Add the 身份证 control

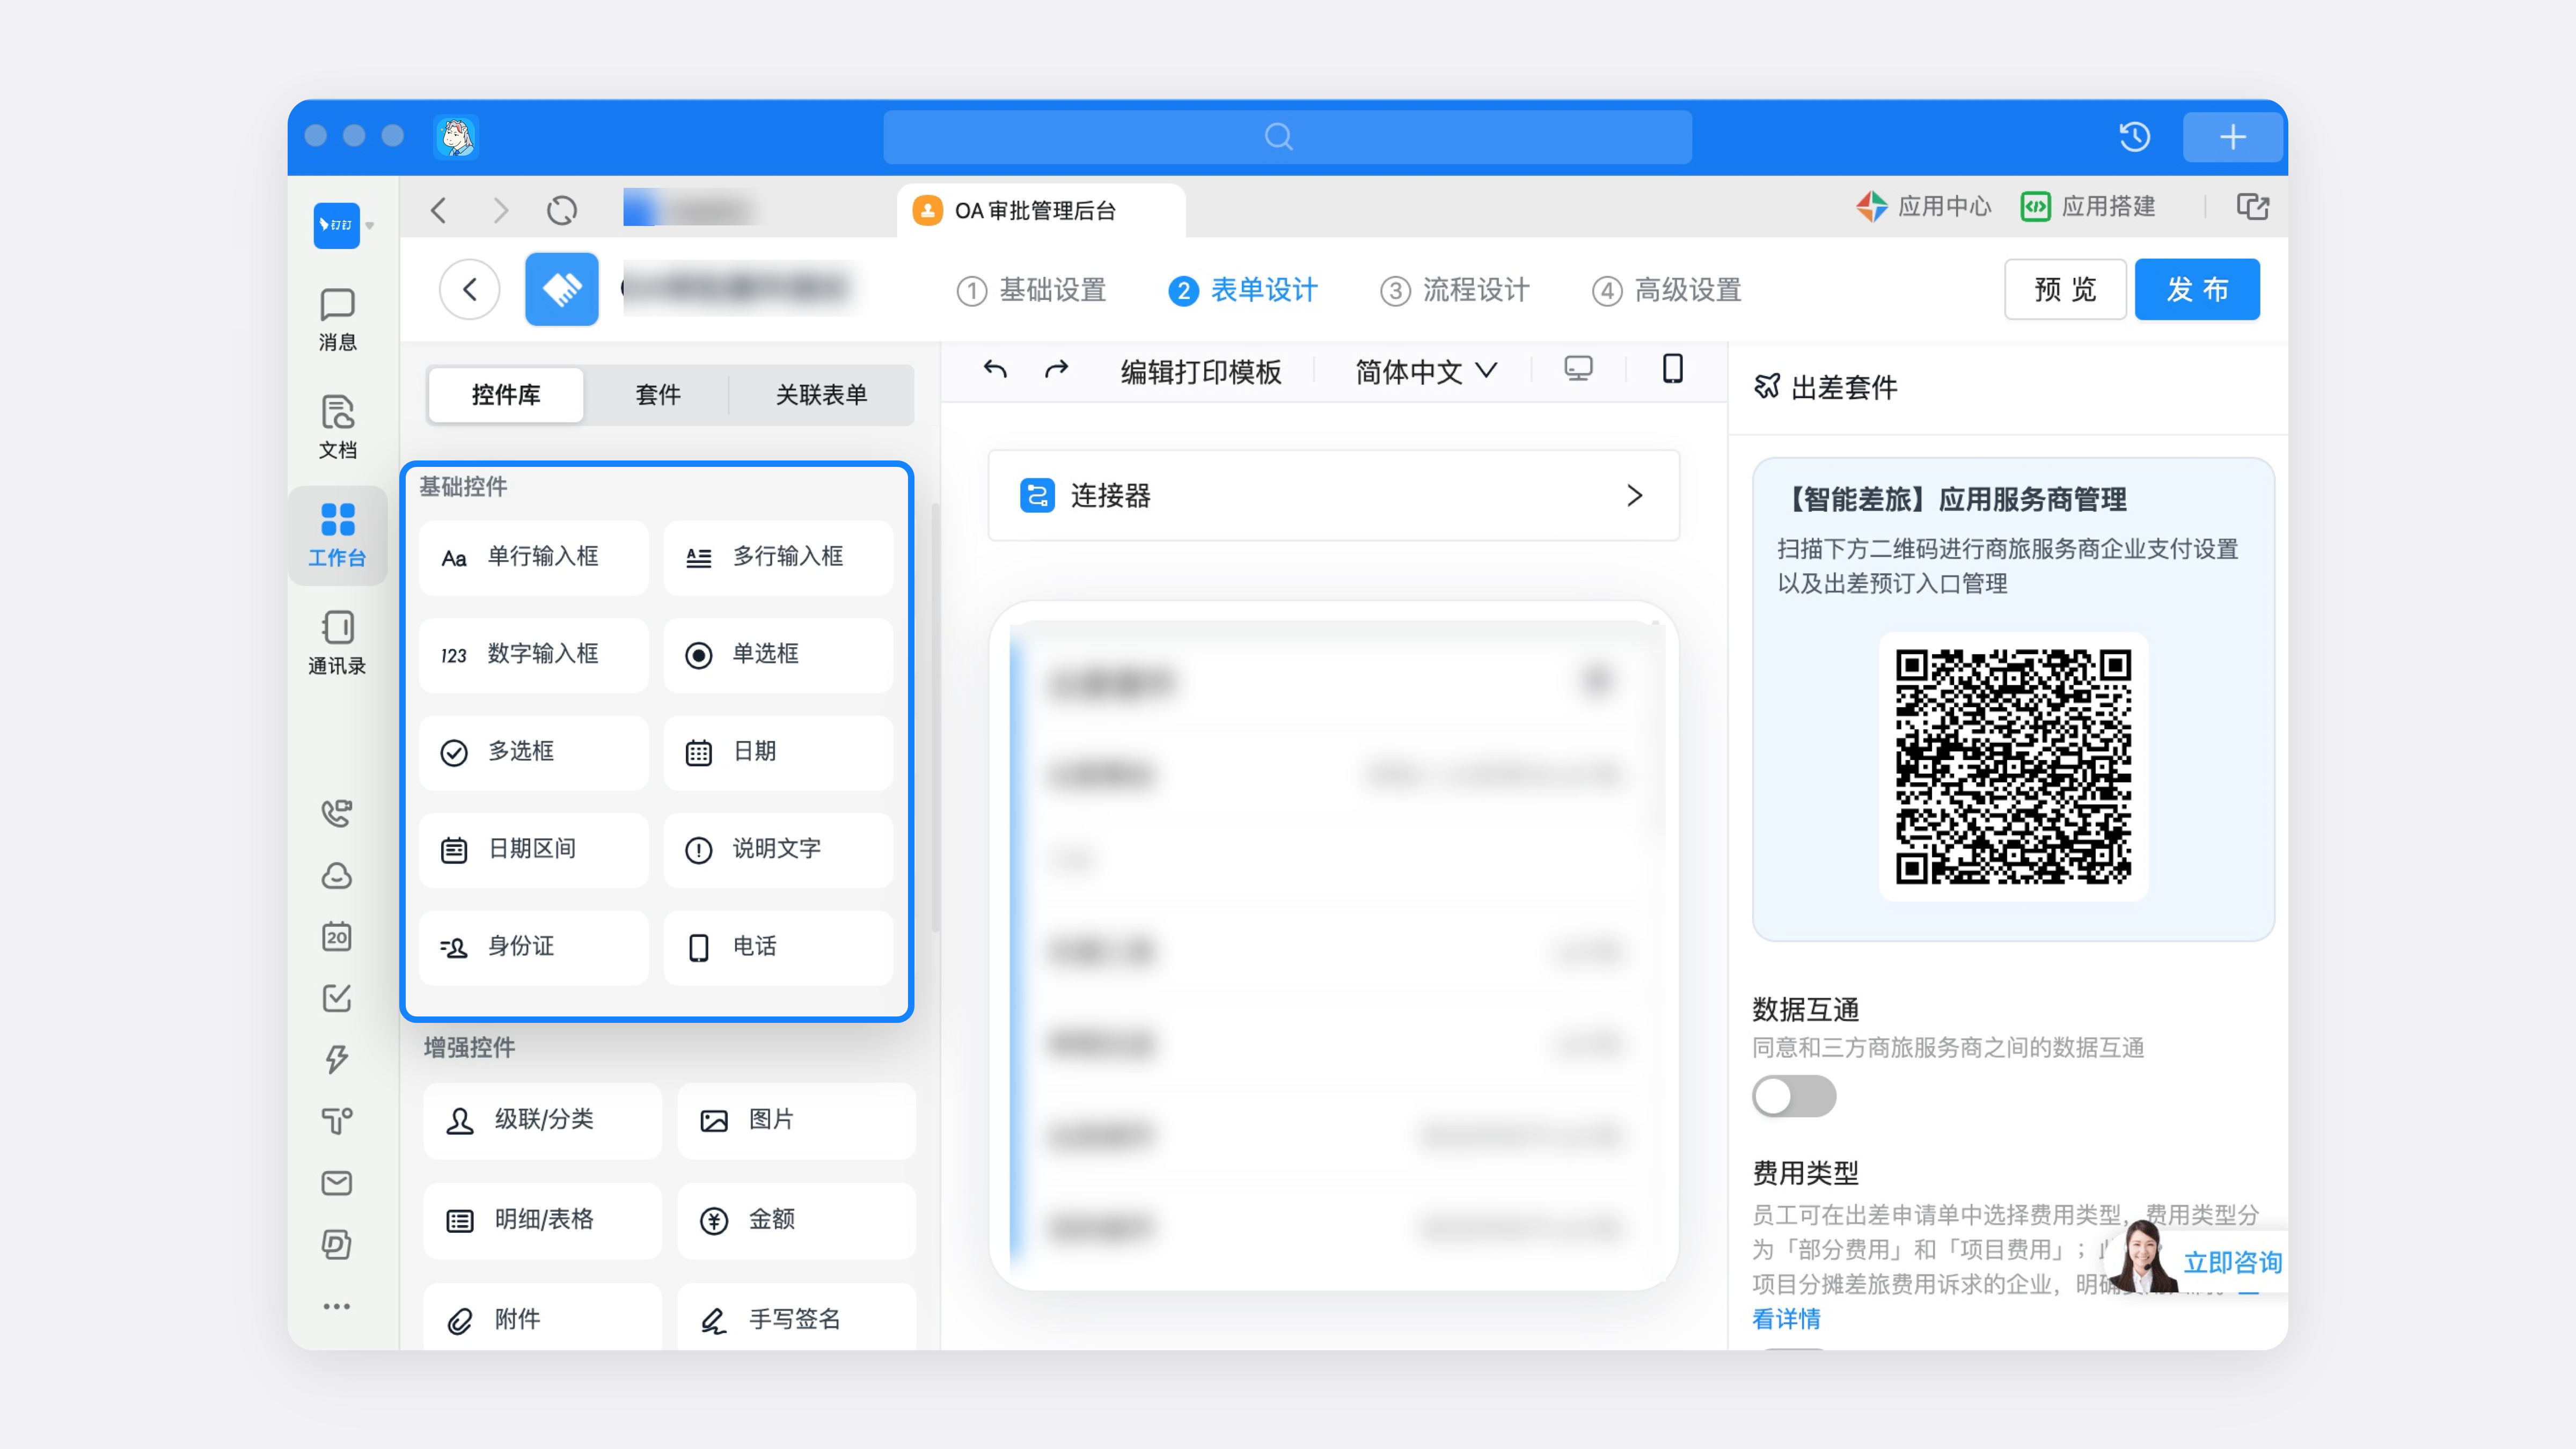coord(534,947)
